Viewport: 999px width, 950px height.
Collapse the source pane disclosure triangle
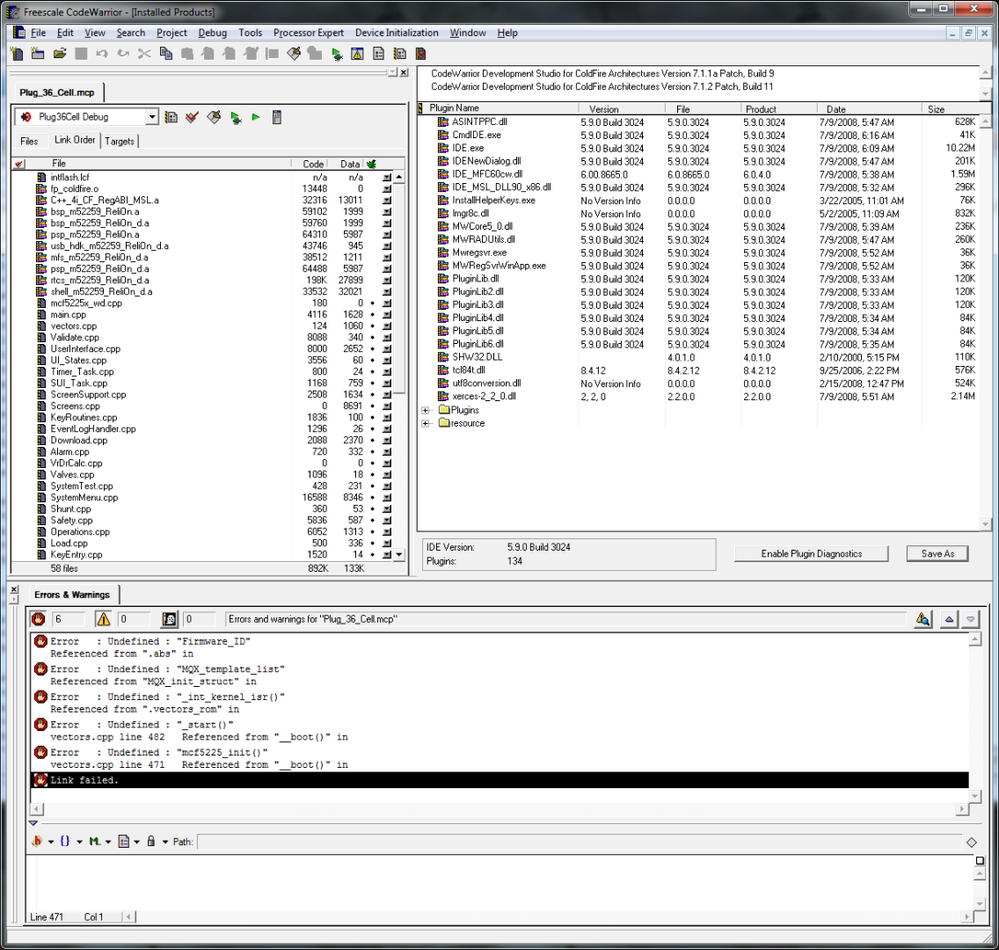point(33,823)
